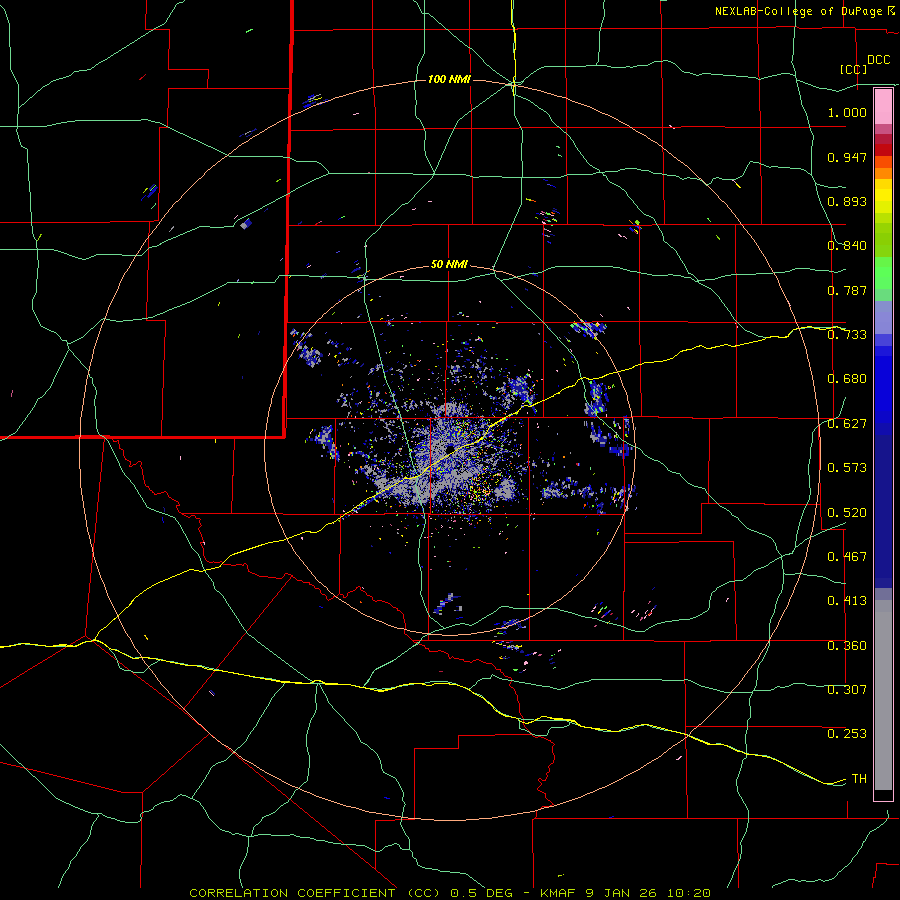Click the 0.360 scale value
The image size is (900, 900).
pyautogui.click(x=847, y=646)
